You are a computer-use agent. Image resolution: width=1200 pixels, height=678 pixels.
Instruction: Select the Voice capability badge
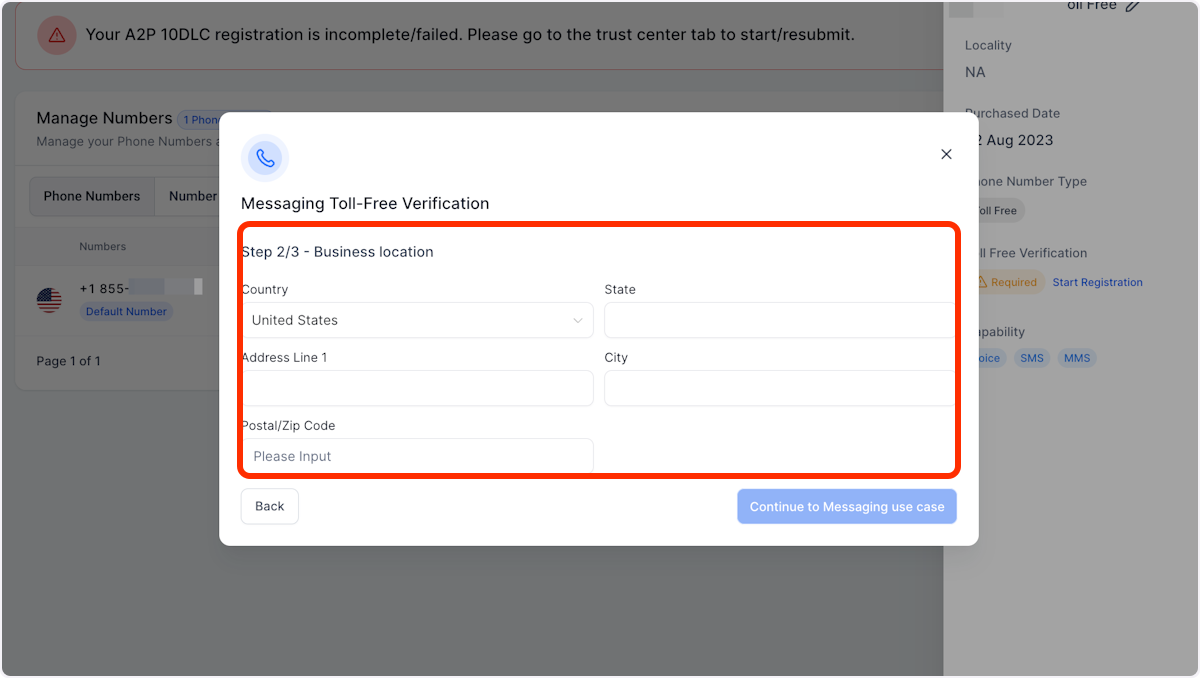coord(988,357)
